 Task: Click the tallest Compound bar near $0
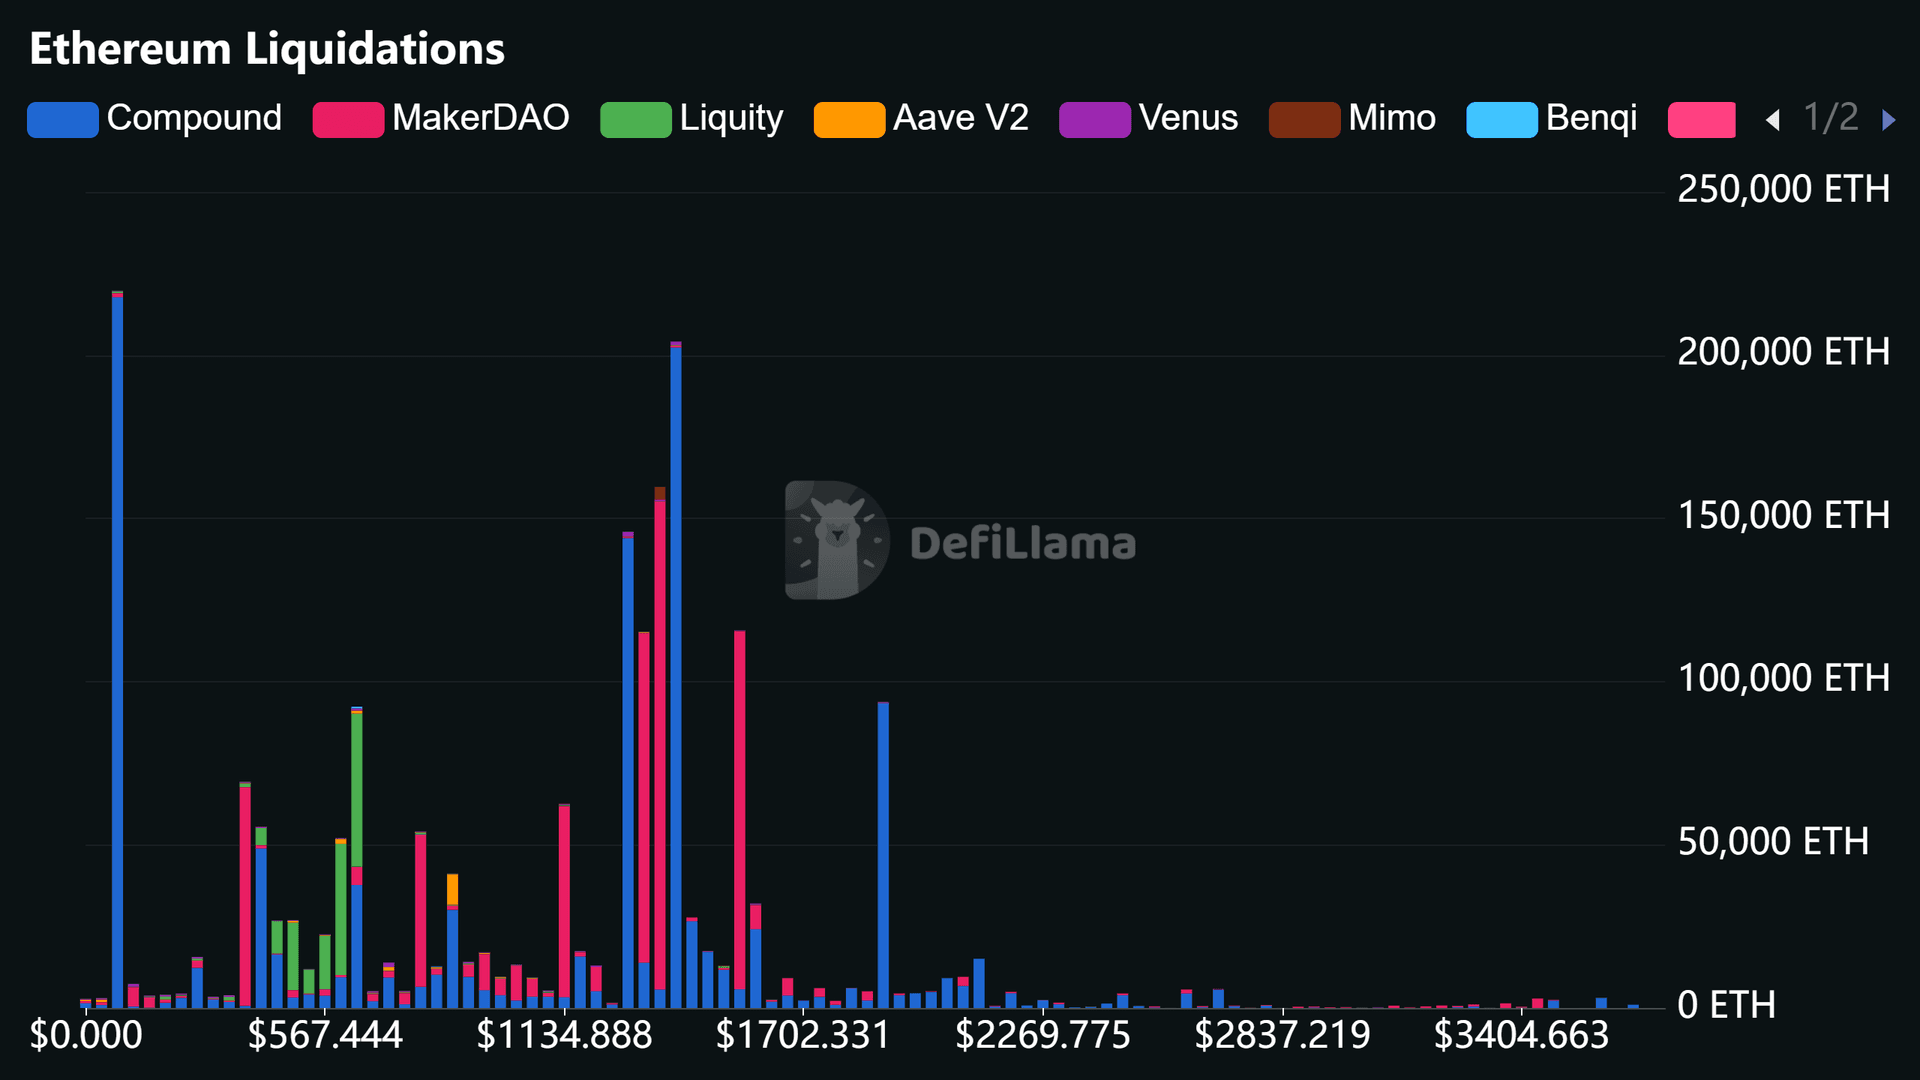tap(118, 650)
